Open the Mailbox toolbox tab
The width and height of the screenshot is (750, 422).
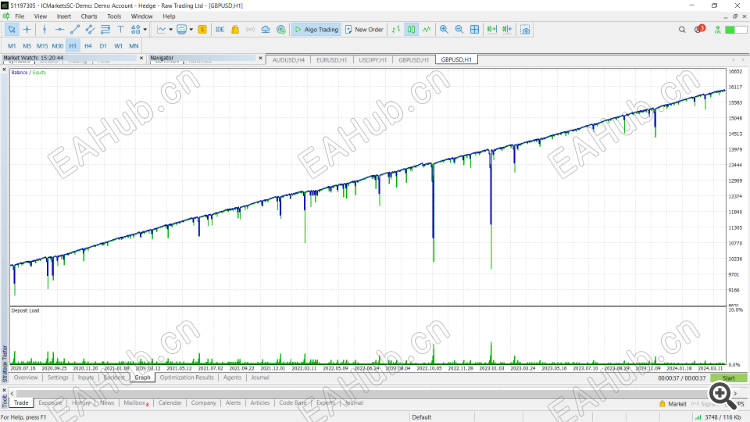click(x=136, y=403)
